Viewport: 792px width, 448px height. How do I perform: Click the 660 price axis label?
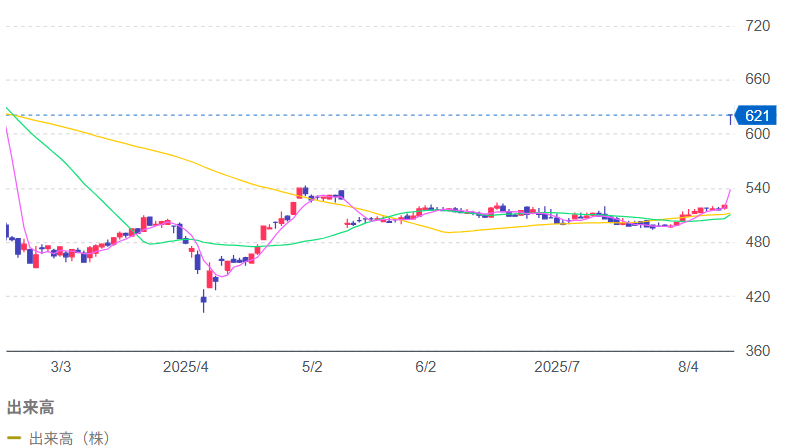tap(757, 79)
